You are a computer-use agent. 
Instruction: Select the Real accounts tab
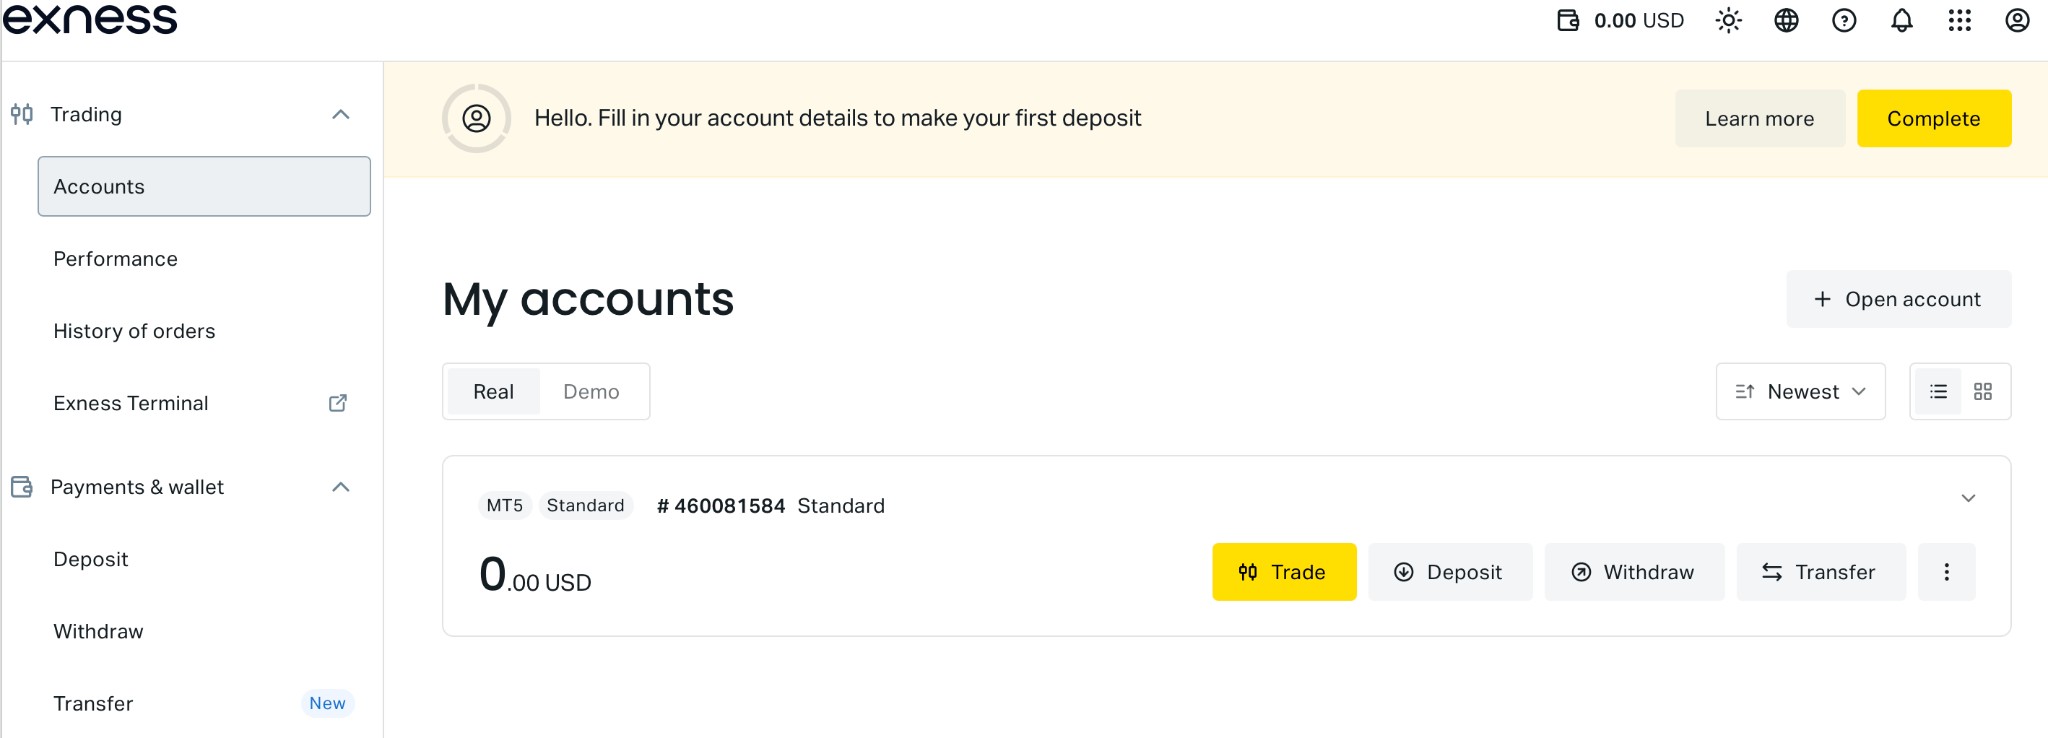(x=493, y=392)
